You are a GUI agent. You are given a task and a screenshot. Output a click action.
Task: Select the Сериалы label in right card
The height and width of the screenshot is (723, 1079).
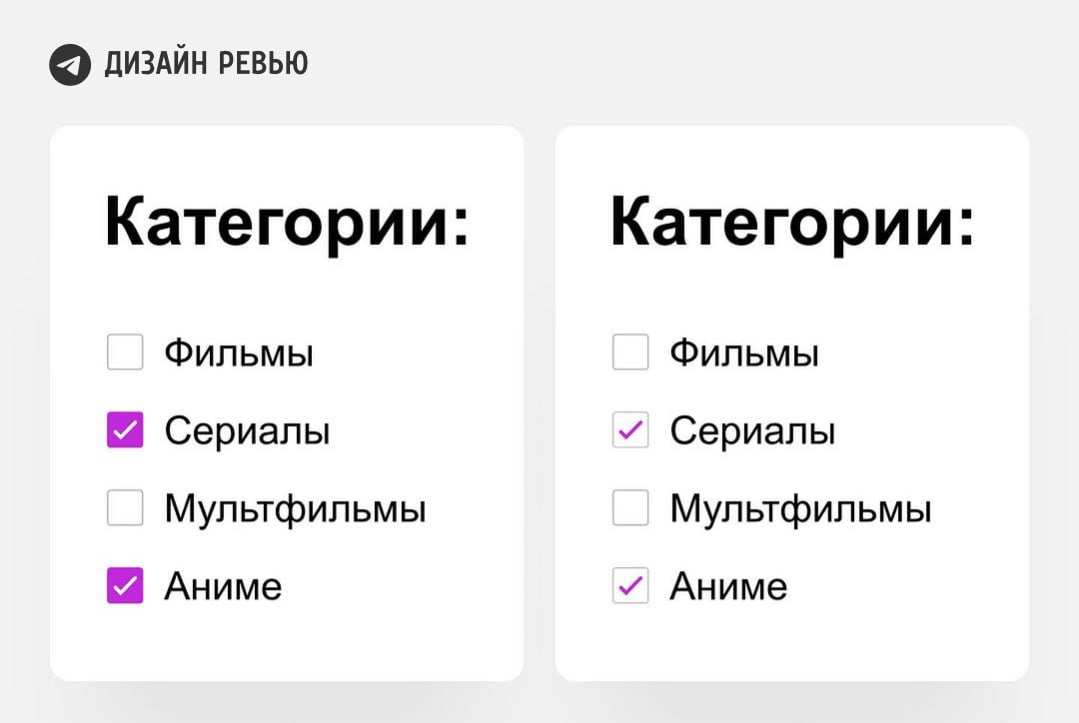[752, 431]
